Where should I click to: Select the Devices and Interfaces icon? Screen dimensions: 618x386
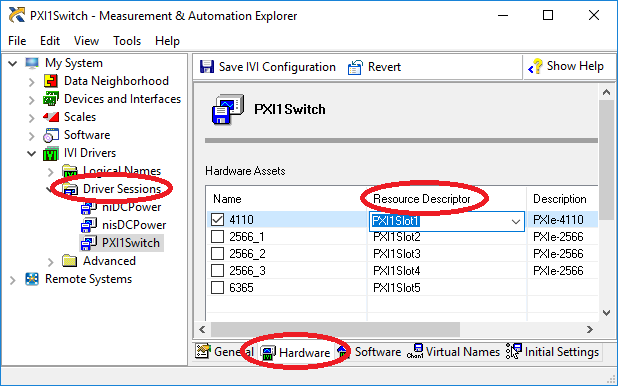click(51, 99)
